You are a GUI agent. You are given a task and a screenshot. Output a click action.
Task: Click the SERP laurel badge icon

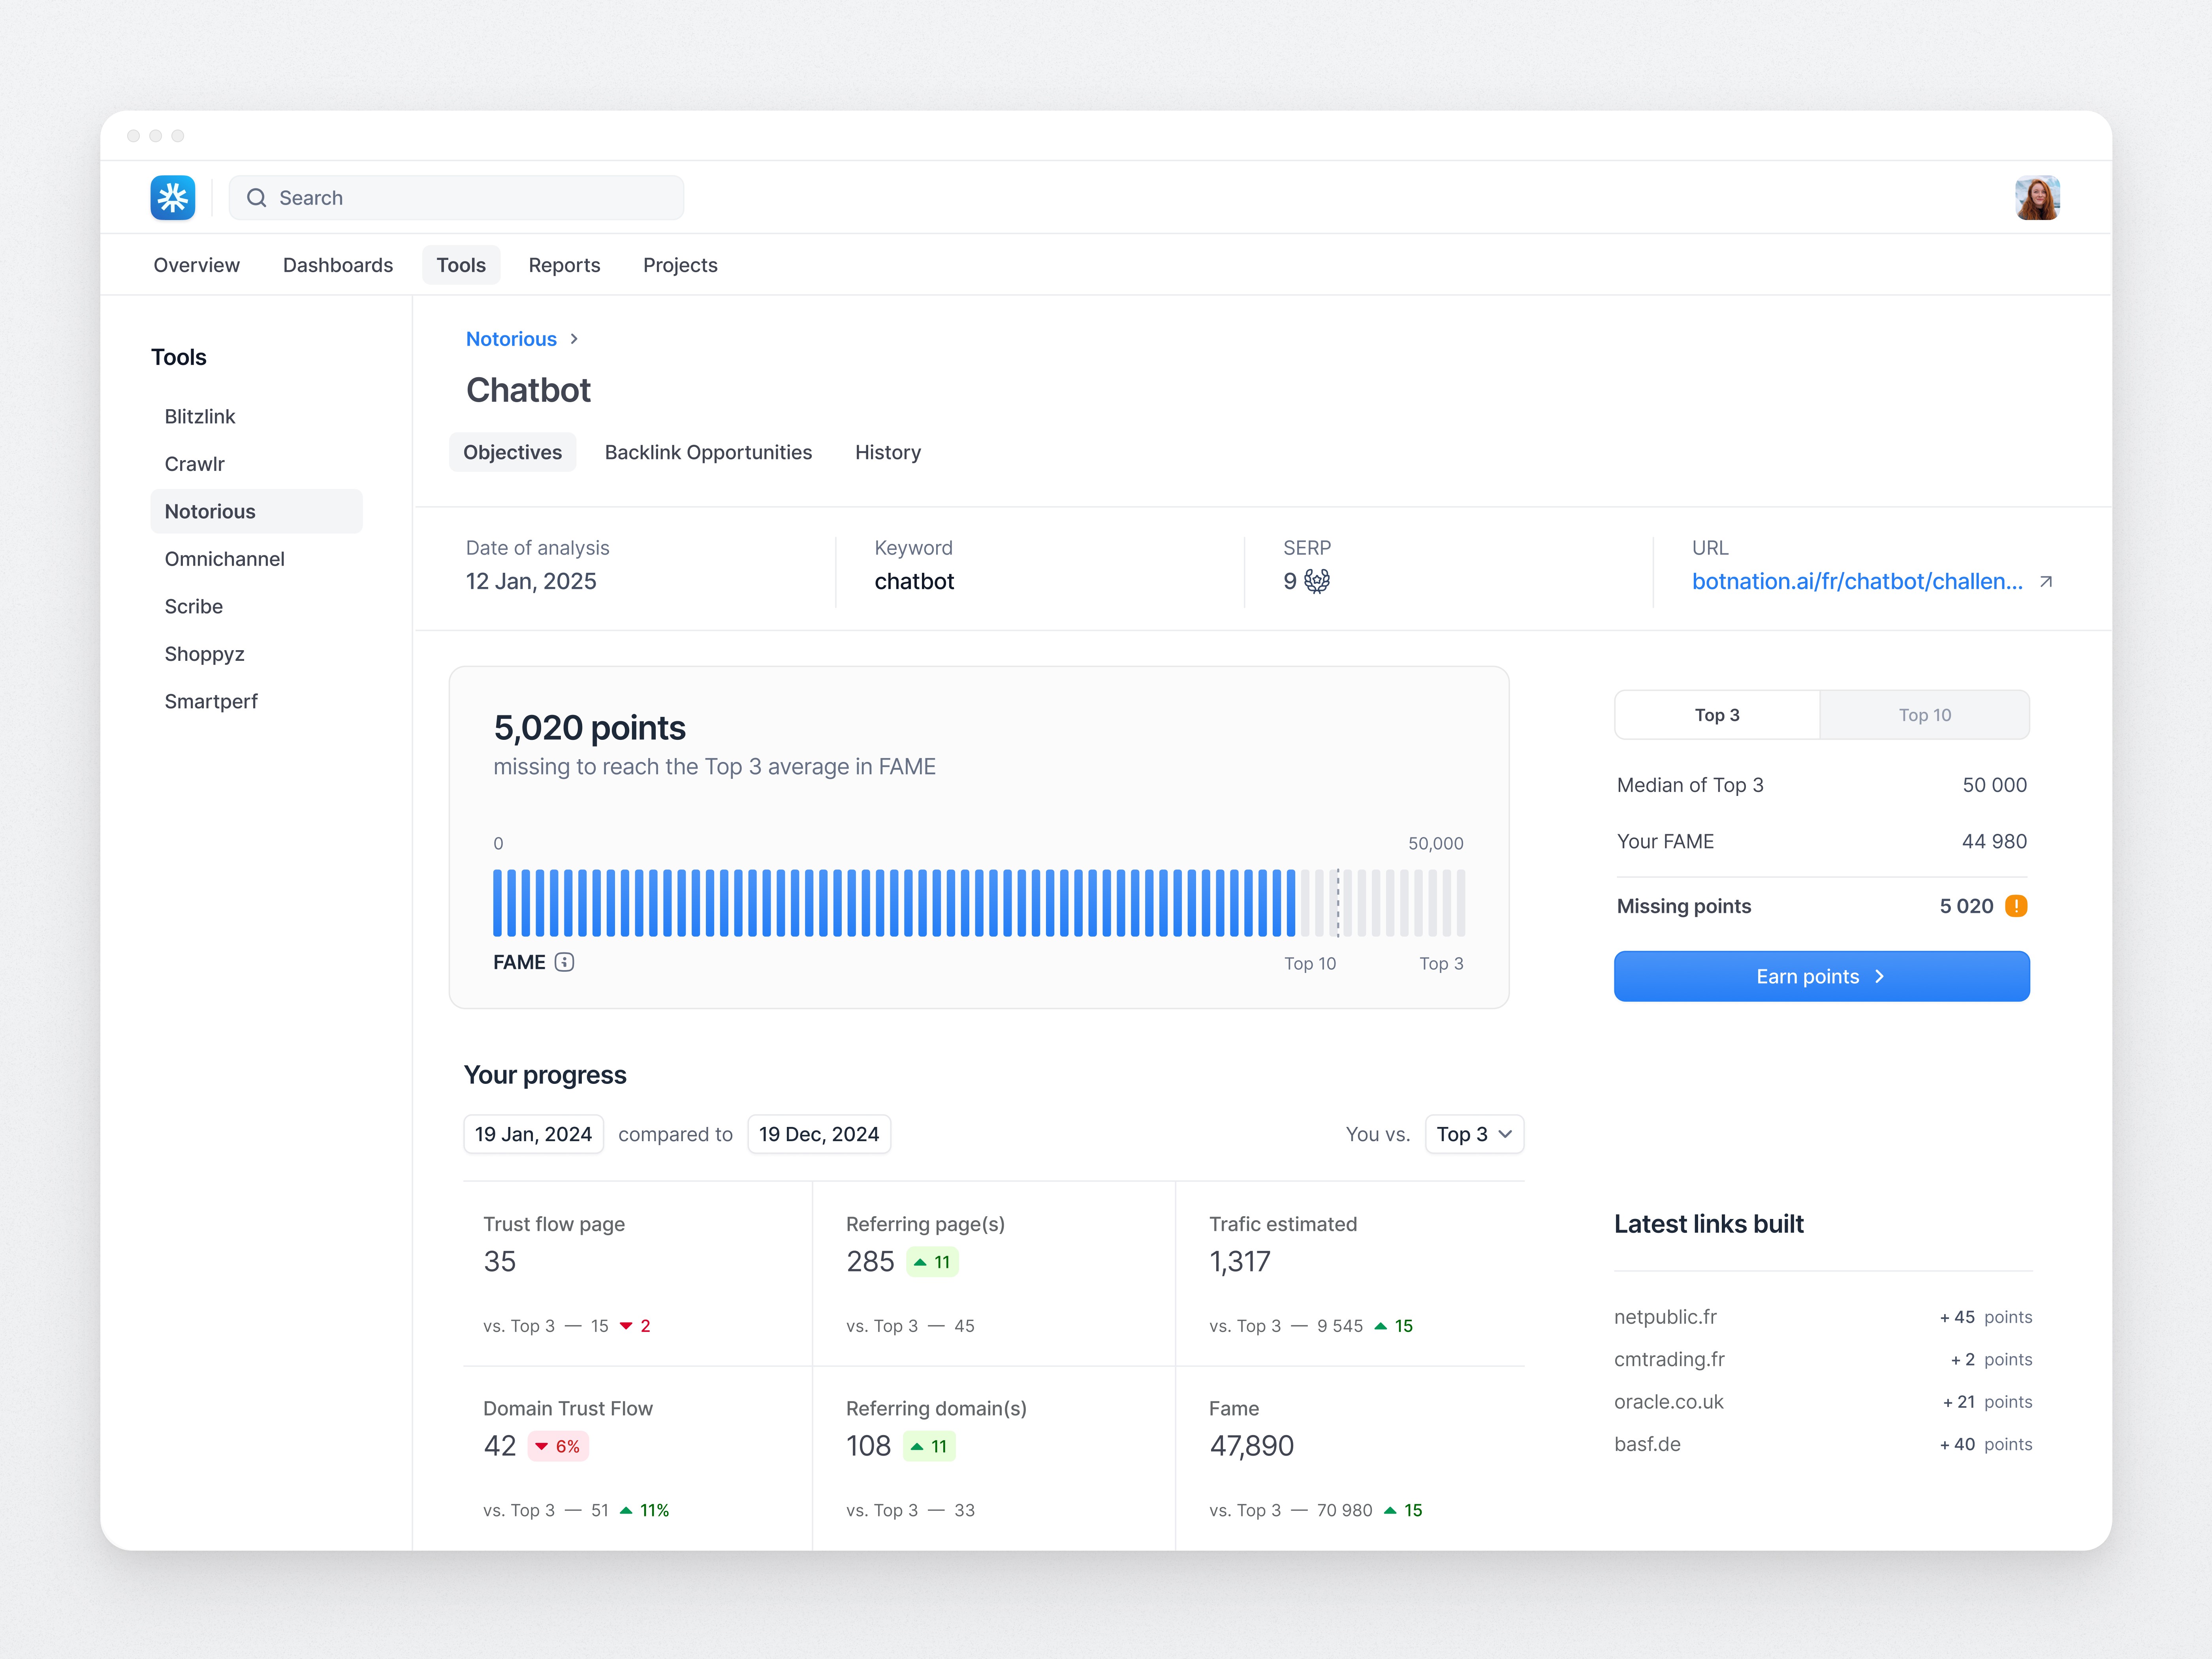click(x=1317, y=581)
